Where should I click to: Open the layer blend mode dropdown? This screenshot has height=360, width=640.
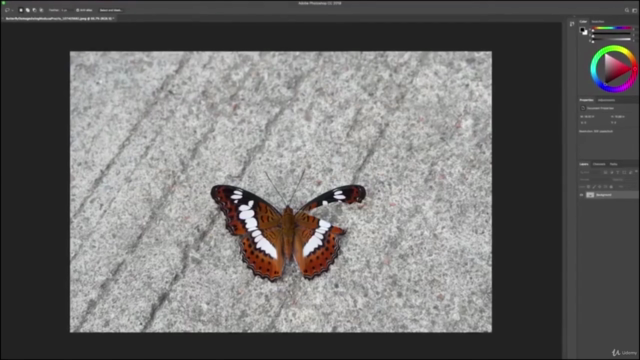[x=595, y=180]
